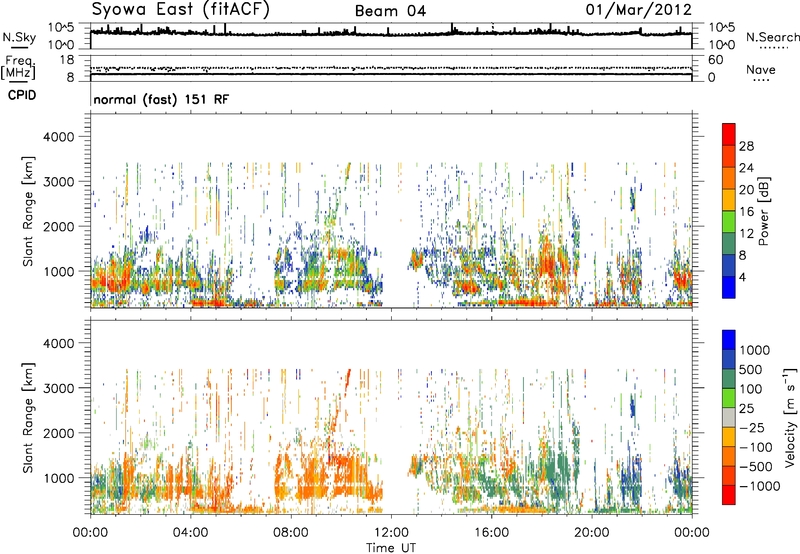The width and height of the screenshot is (800, 554).
Task: Click the "-1000" label on velocity colorbar
Action: pos(760,486)
